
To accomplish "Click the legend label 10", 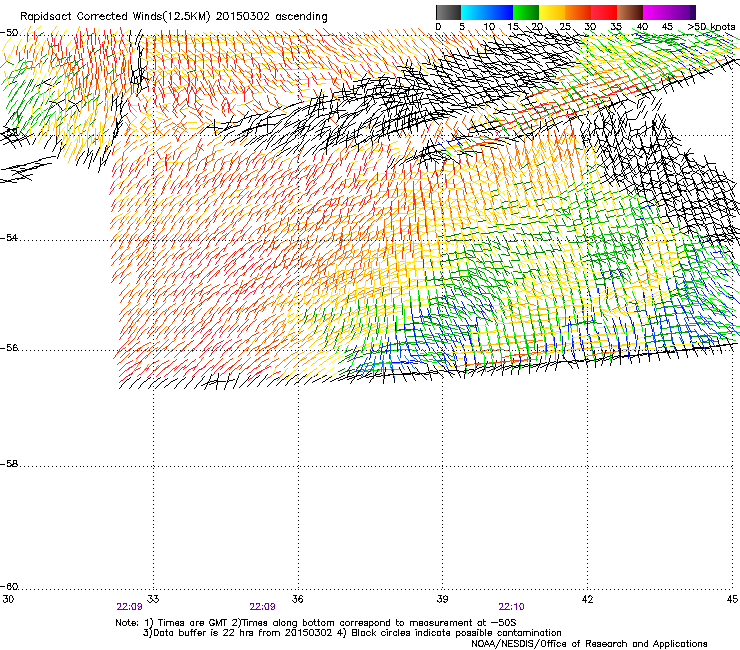I will tap(489, 27).
